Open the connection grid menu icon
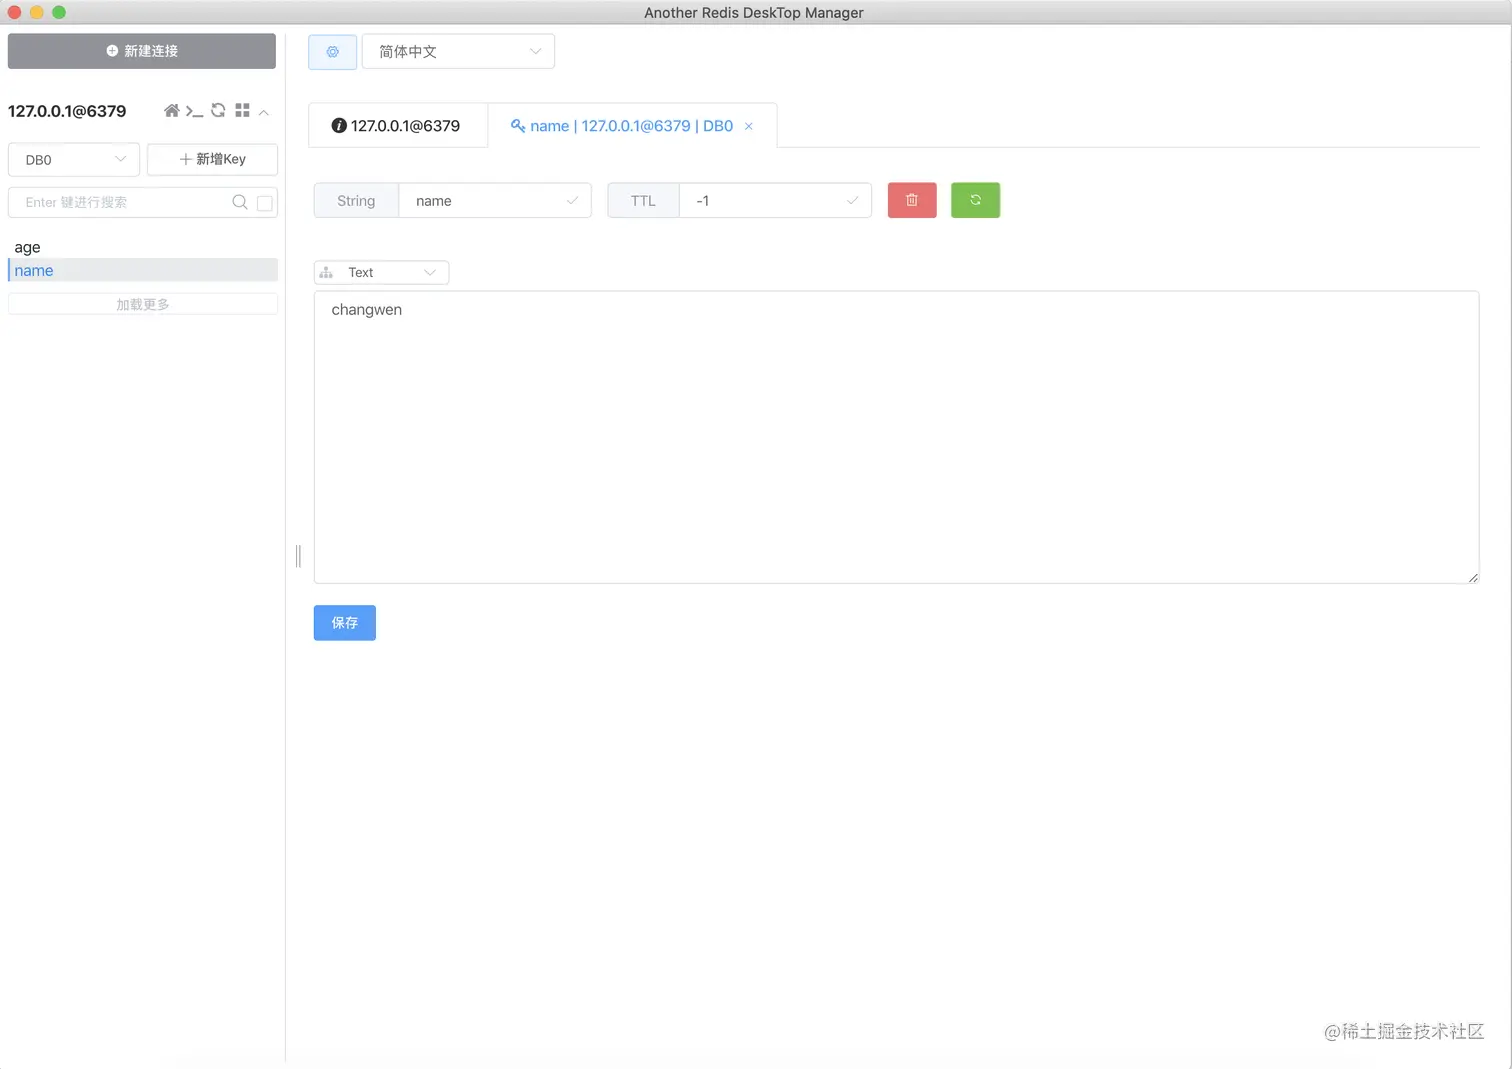The height and width of the screenshot is (1069, 1512). tap(242, 110)
